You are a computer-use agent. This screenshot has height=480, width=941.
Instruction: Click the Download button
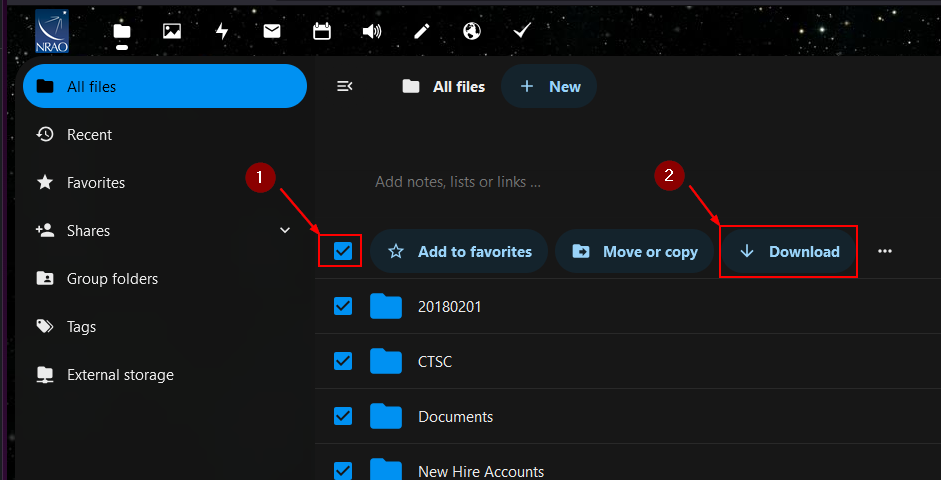[789, 252]
